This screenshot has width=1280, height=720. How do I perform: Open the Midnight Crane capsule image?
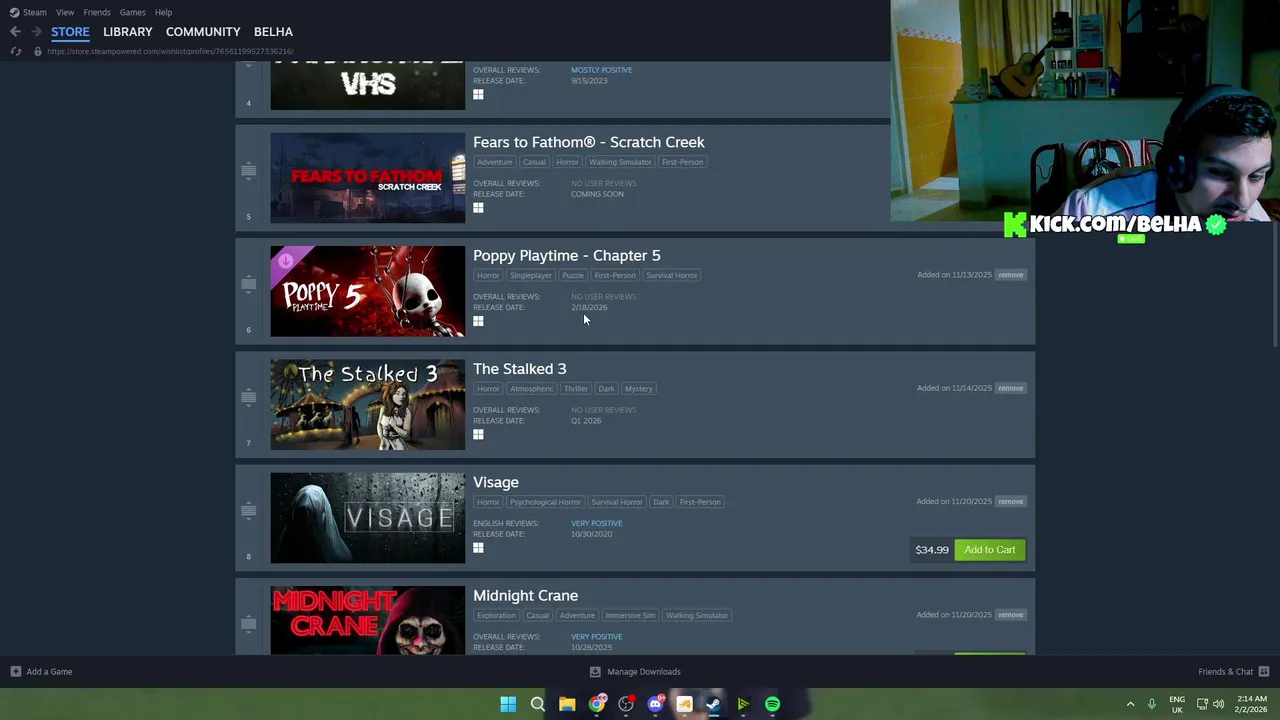coord(367,620)
